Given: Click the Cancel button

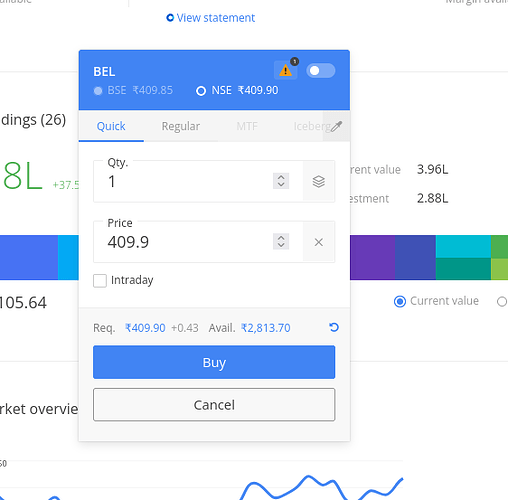Looking at the screenshot, I should tap(214, 405).
